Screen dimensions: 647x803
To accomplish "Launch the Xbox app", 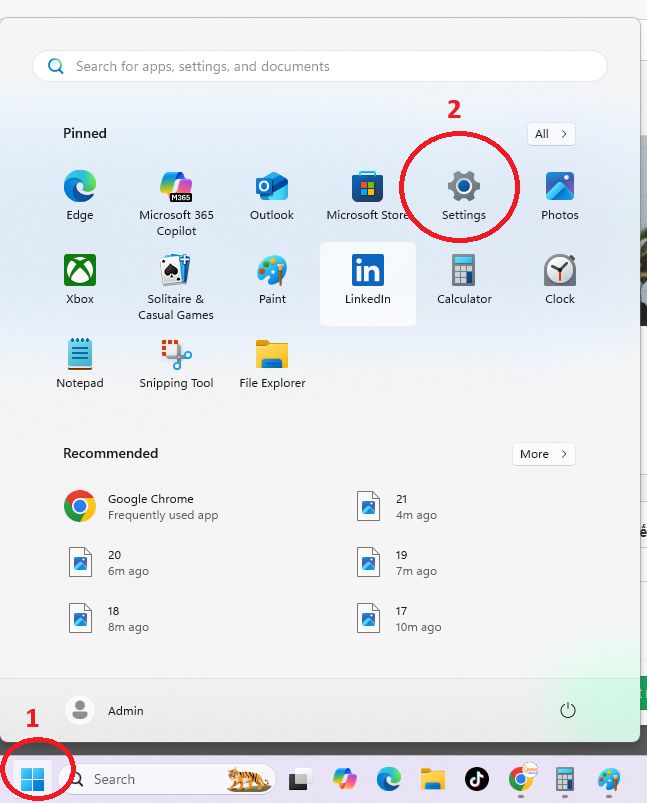I will (x=80, y=280).
